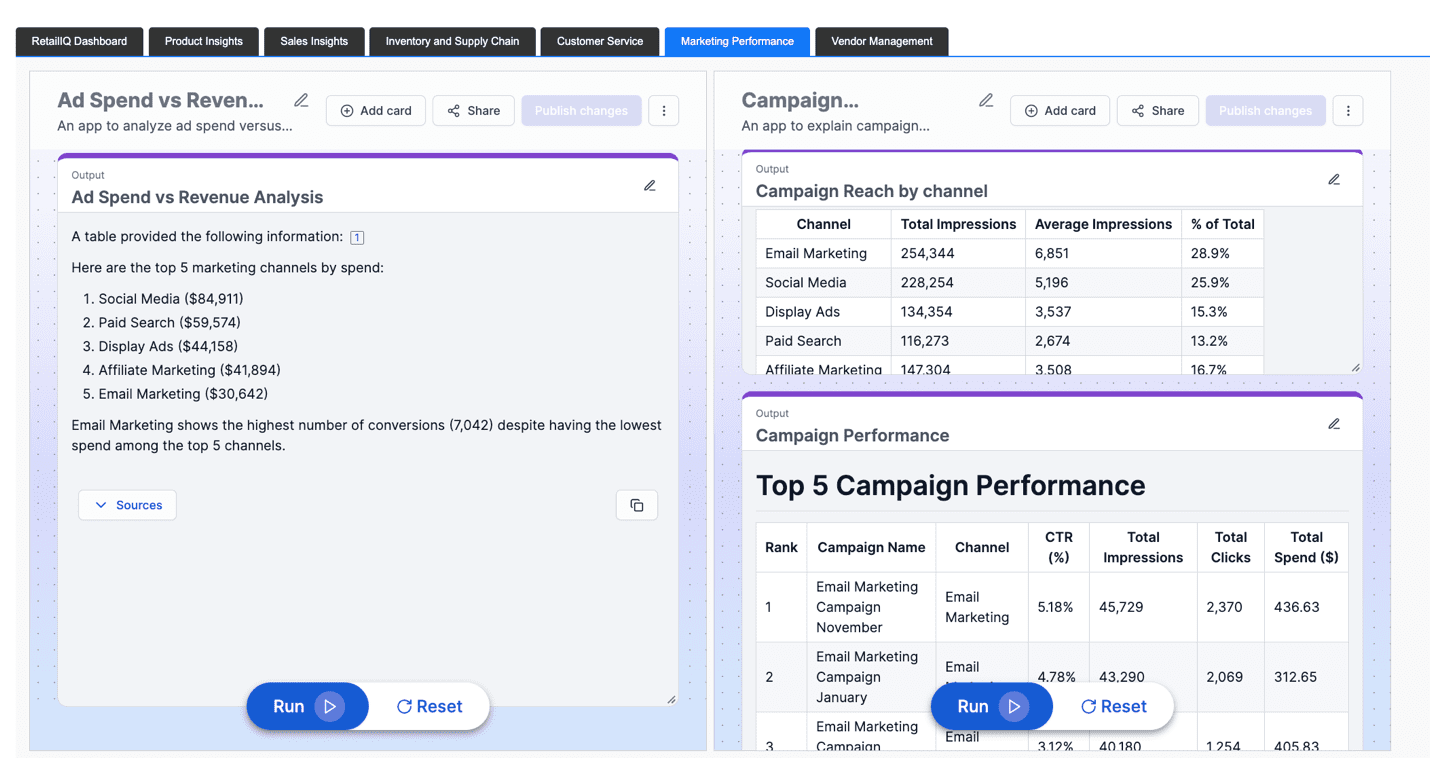Image resolution: width=1430 pixels, height=758 pixels.
Task: Open the Vendor Management tab
Action: [x=882, y=41]
